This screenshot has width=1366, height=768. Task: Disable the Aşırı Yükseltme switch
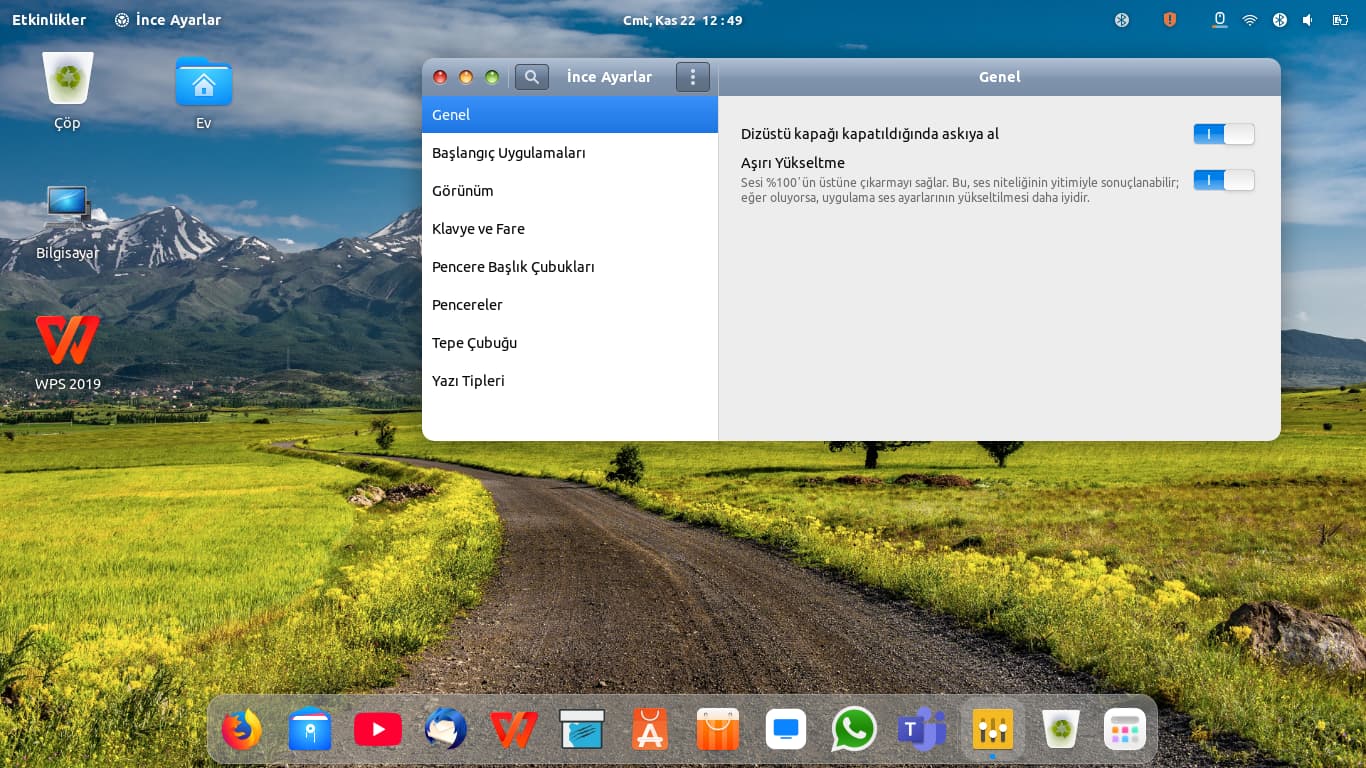[1223, 180]
